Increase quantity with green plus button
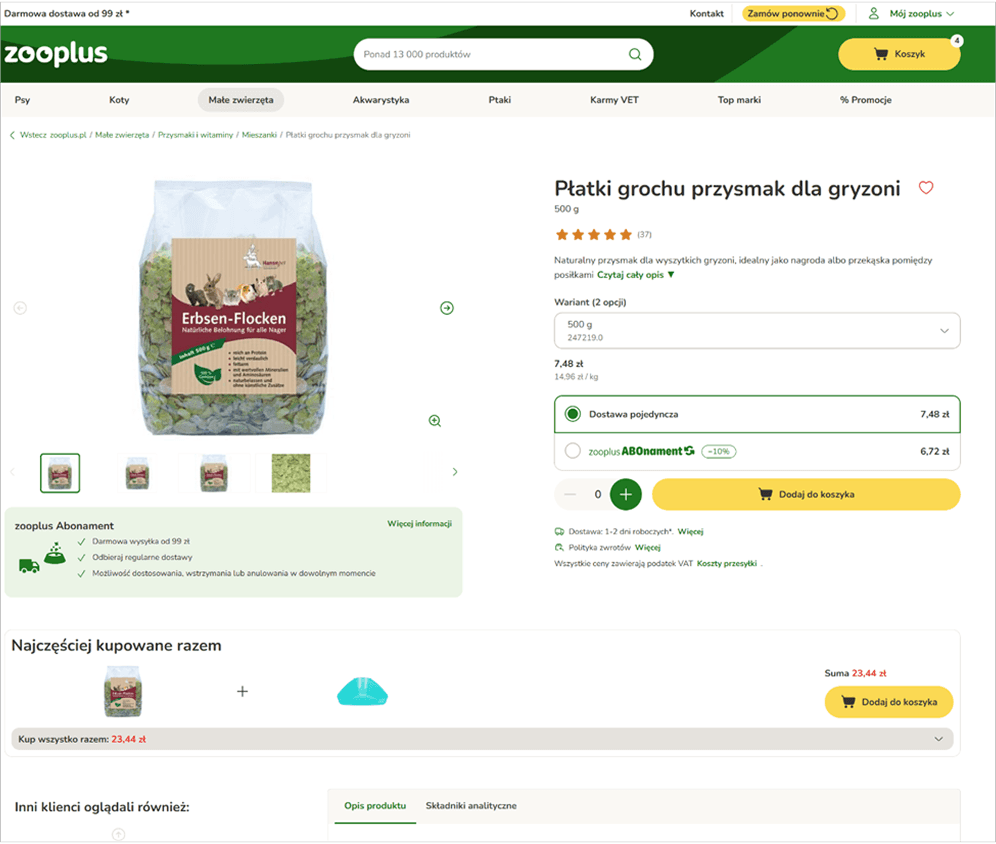 626,495
